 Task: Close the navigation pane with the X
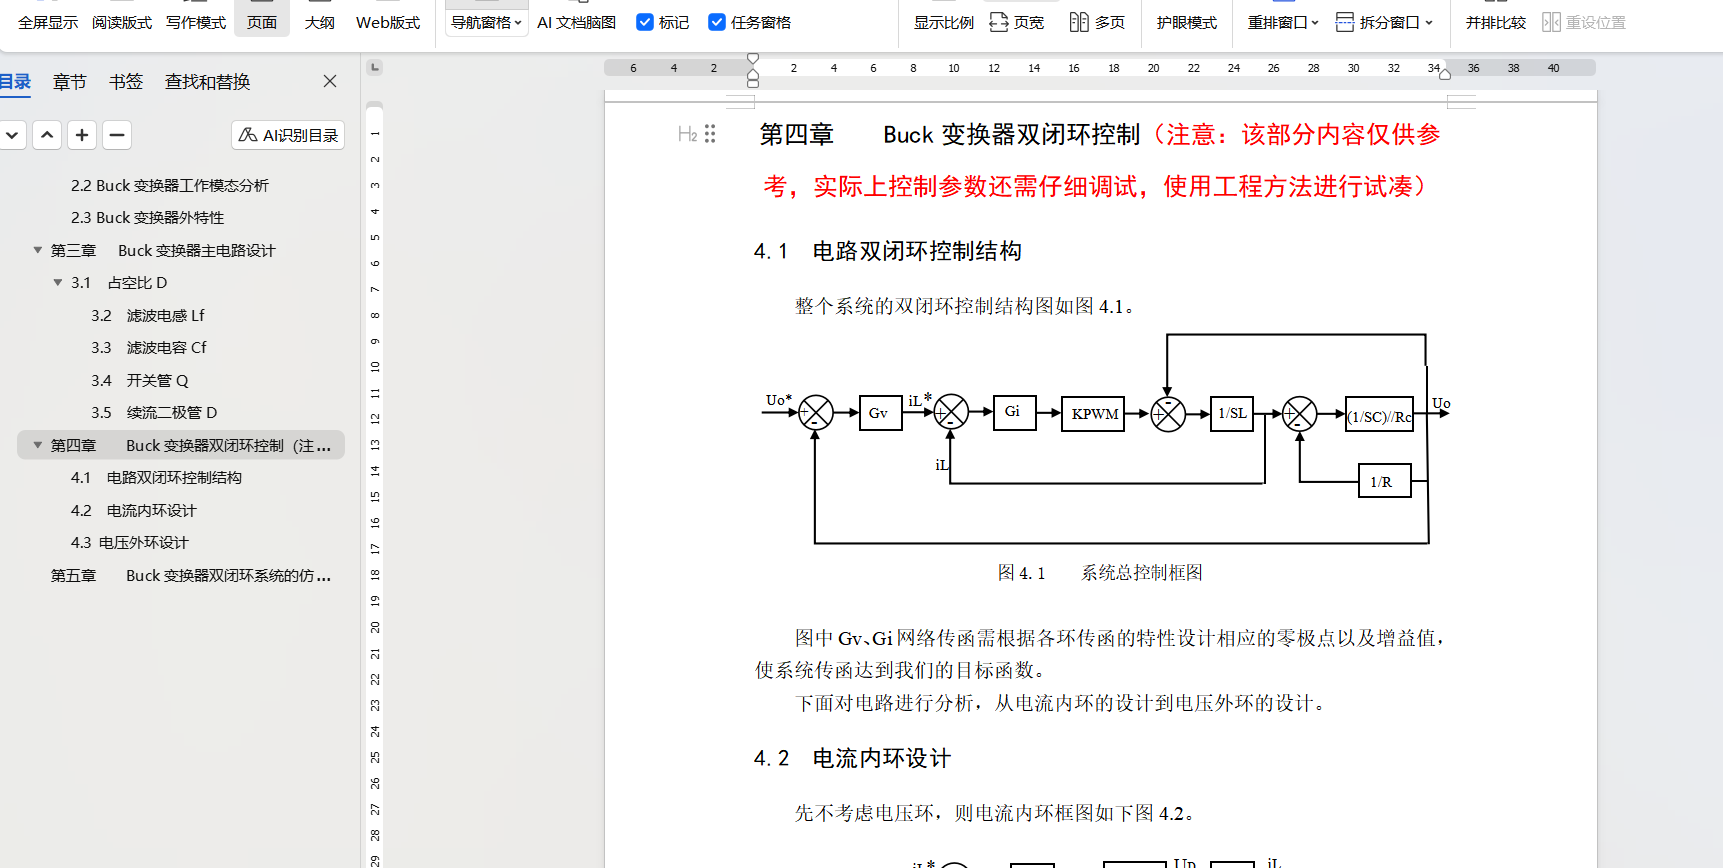pyautogui.click(x=330, y=81)
